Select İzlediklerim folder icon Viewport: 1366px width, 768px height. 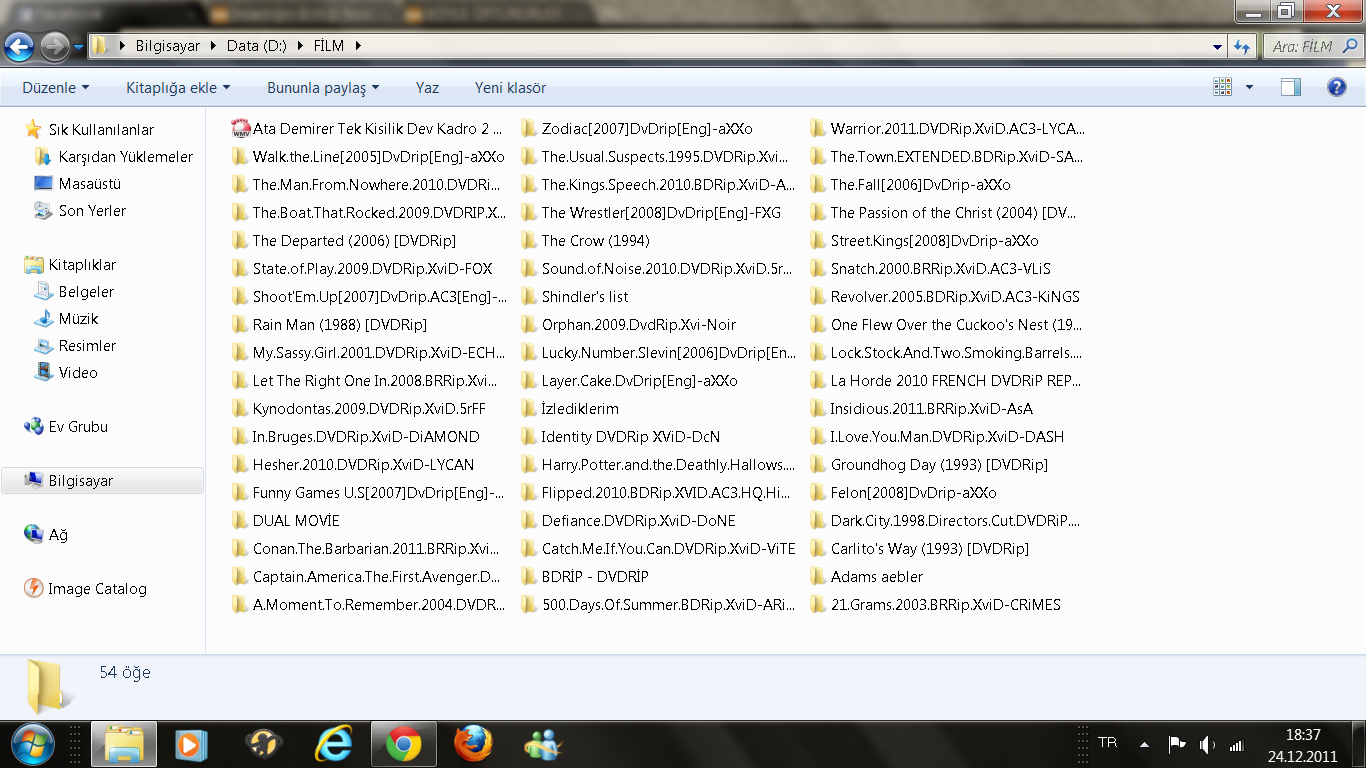click(x=529, y=409)
